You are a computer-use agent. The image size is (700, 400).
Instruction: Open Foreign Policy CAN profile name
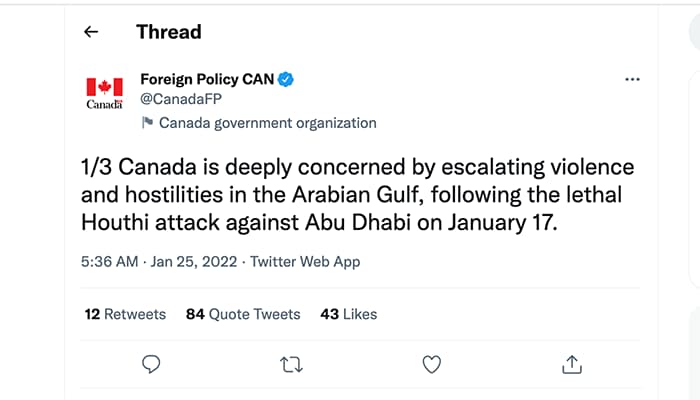[x=207, y=79]
